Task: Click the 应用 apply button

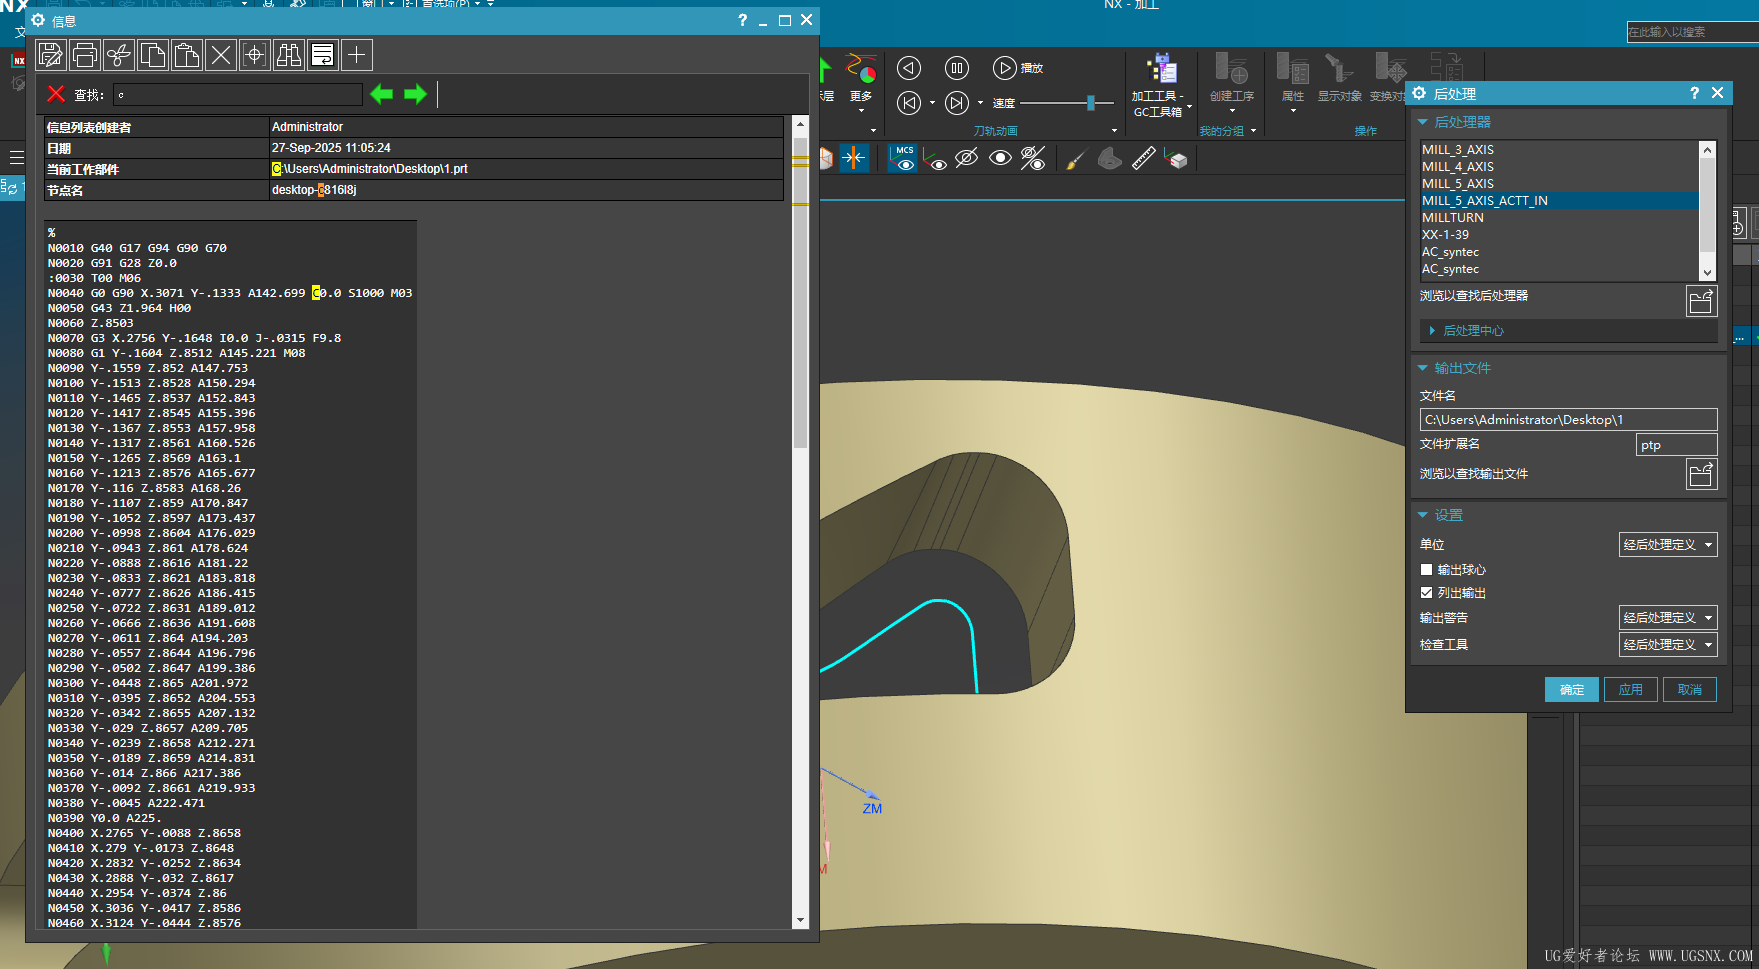Action: (1631, 690)
